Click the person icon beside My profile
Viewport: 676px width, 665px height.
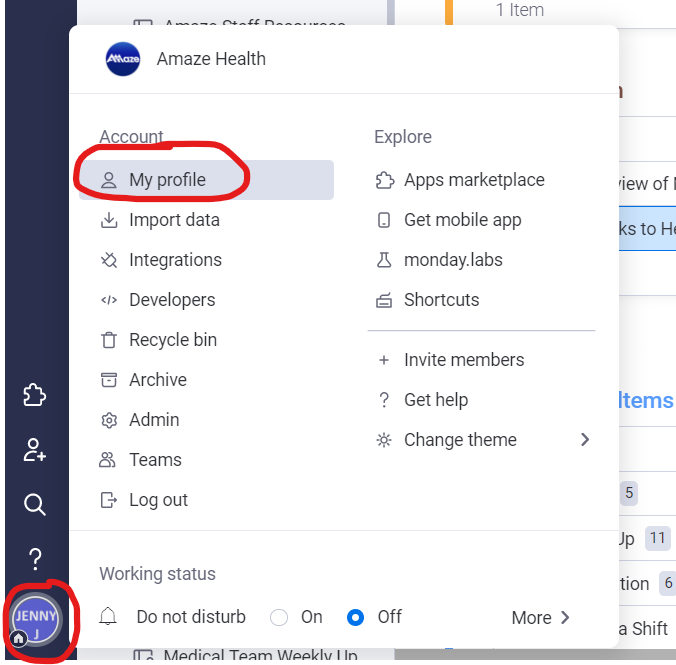pyautogui.click(x=109, y=180)
